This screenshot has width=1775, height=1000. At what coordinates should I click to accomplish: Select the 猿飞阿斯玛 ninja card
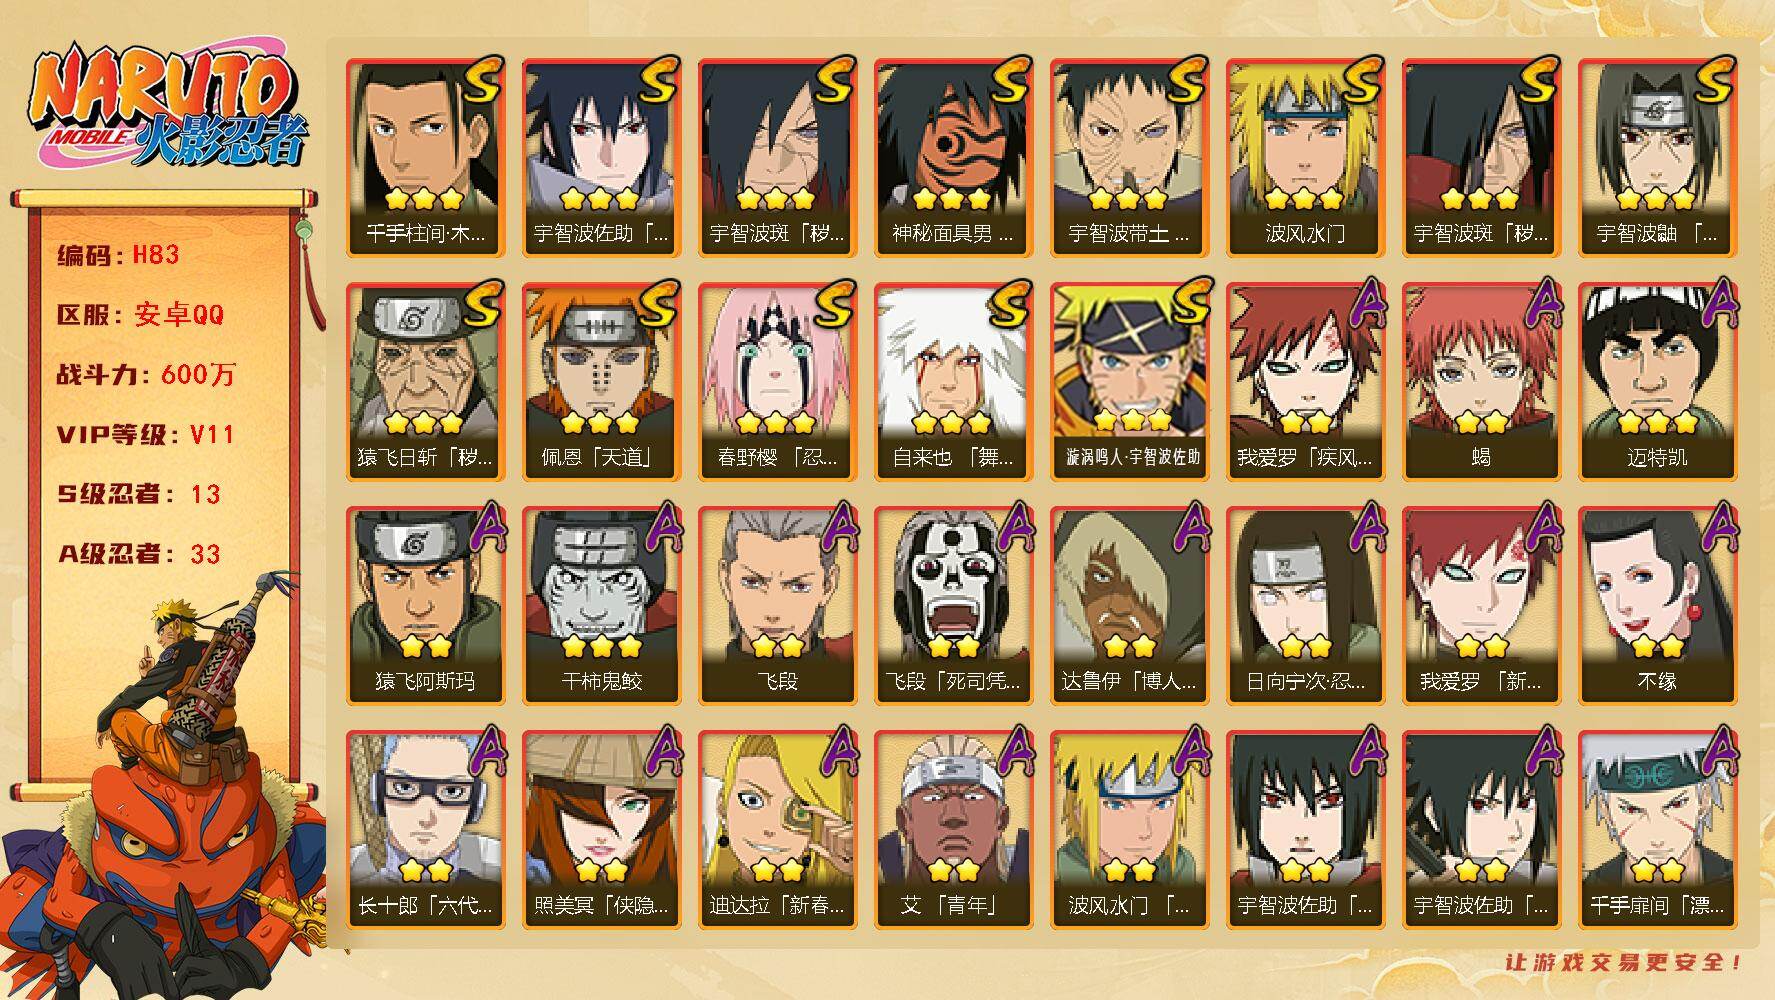pyautogui.click(x=426, y=606)
